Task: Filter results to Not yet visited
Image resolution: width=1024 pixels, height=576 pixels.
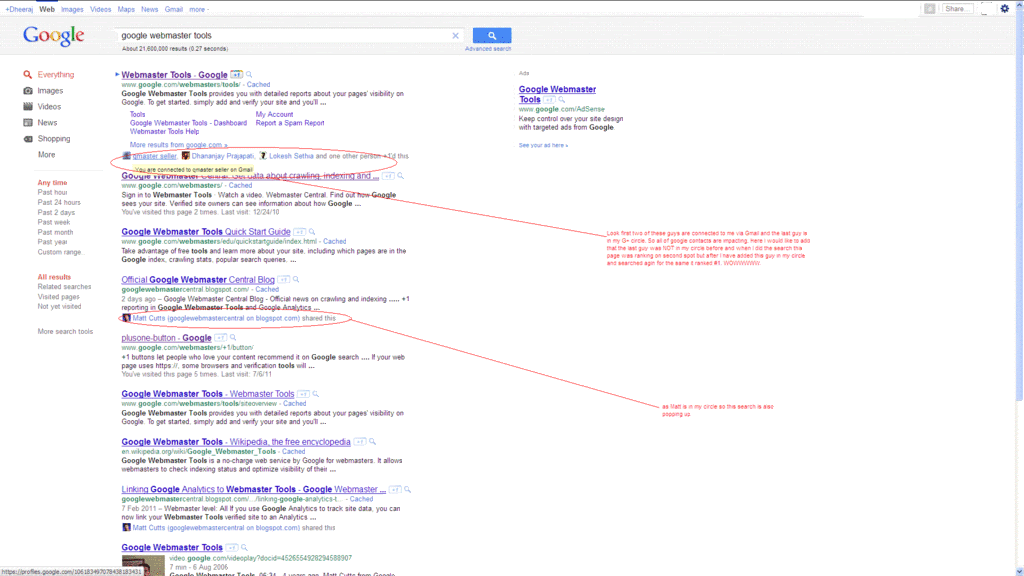Action: 59,306
